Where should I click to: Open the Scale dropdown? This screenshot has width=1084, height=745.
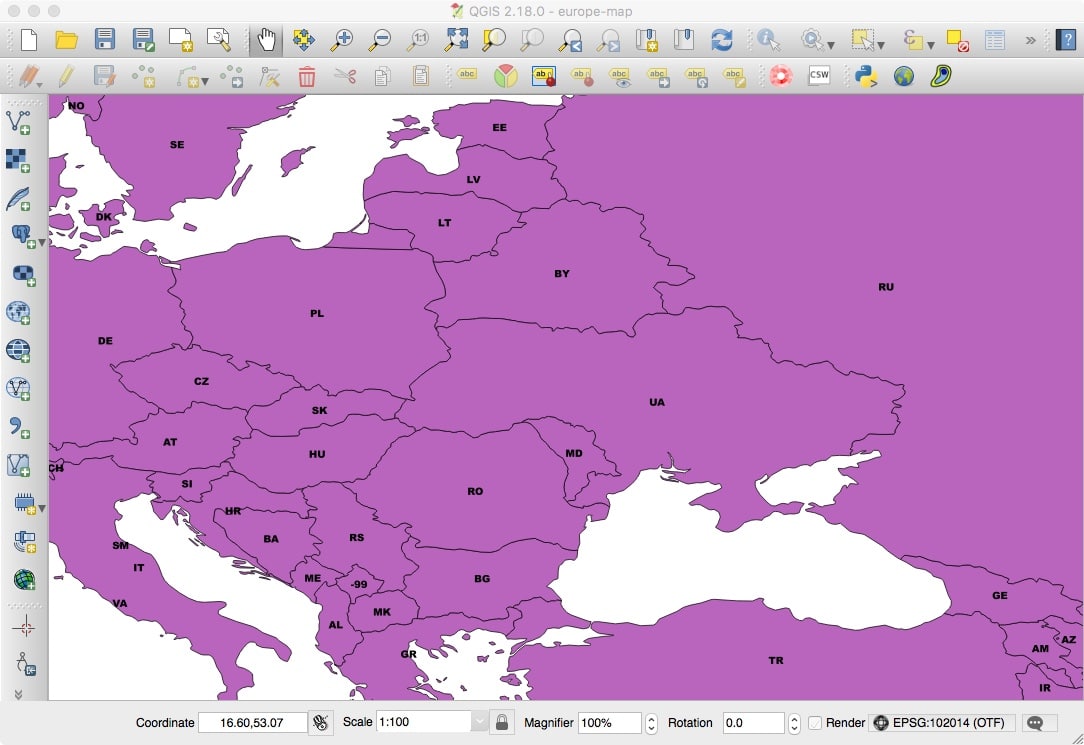coord(478,722)
